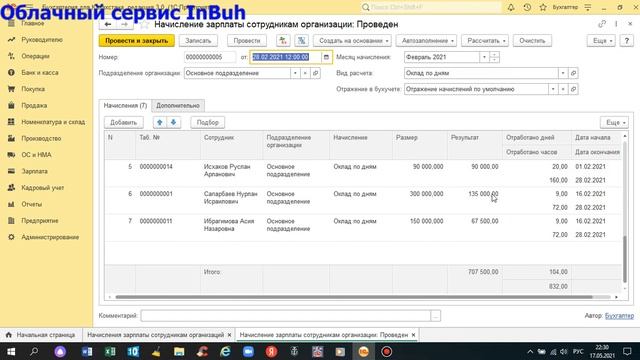Open the Вид расчета linked item
Image resolution: width=640 pixels, height=360 pixels.
(x=573, y=73)
